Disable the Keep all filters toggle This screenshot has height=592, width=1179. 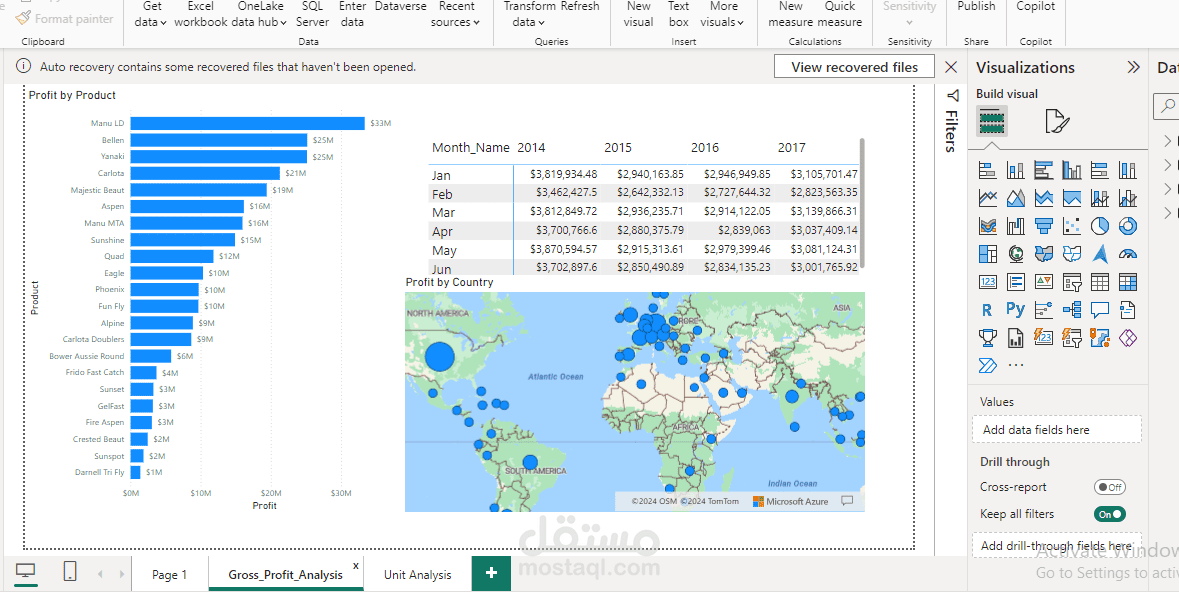(x=1109, y=515)
